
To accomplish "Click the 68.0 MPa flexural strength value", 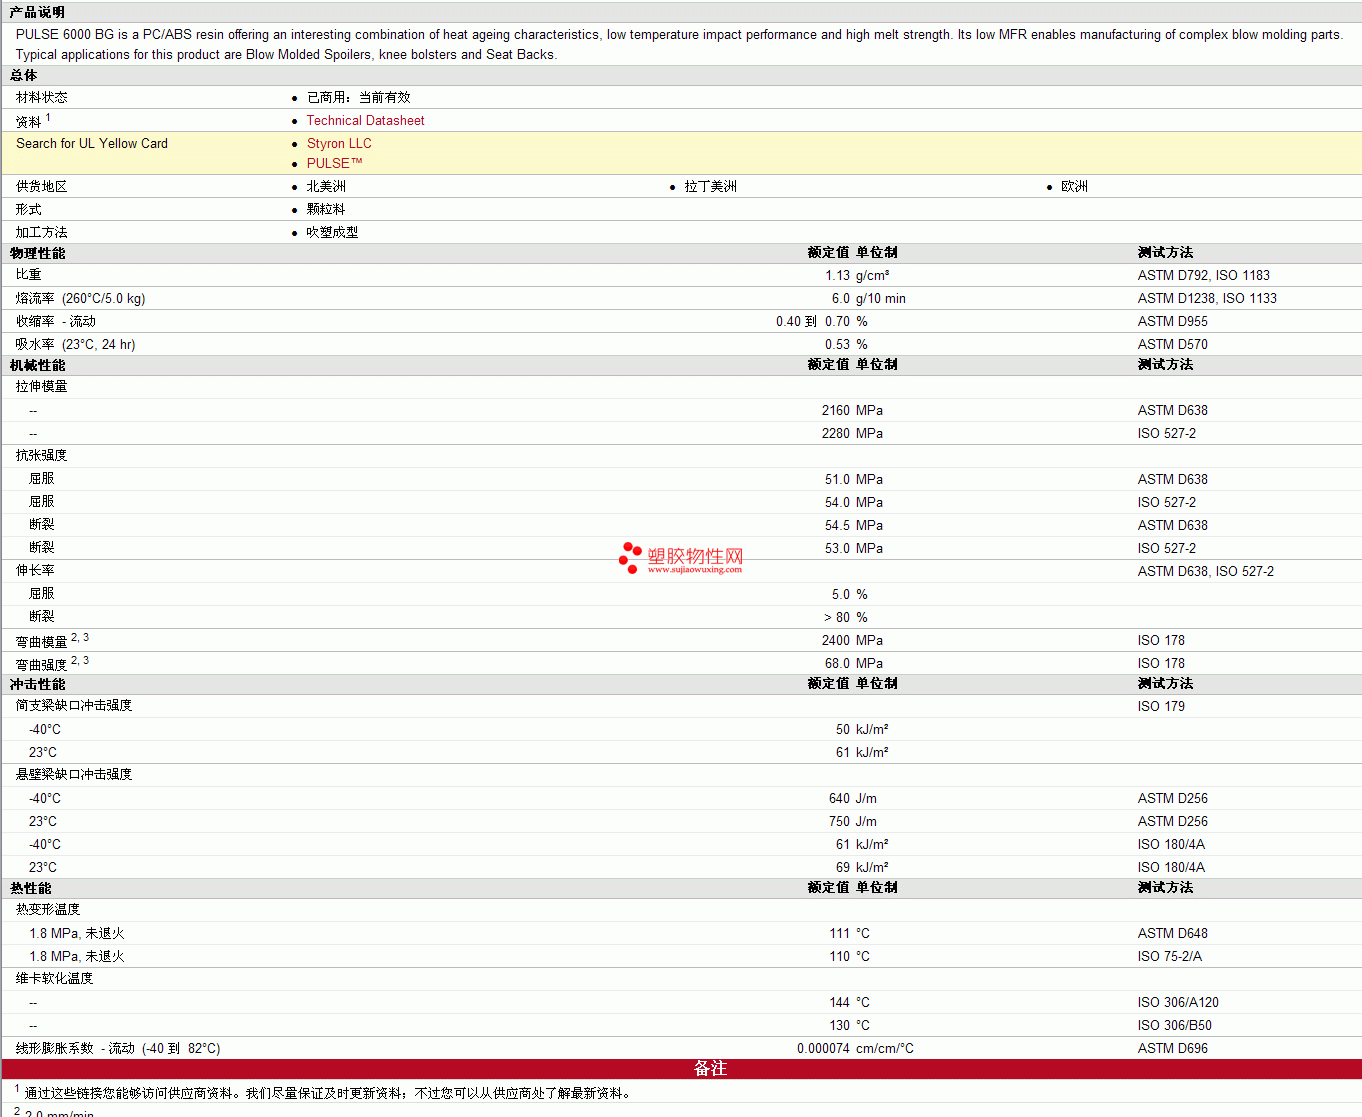I will pos(854,663).
